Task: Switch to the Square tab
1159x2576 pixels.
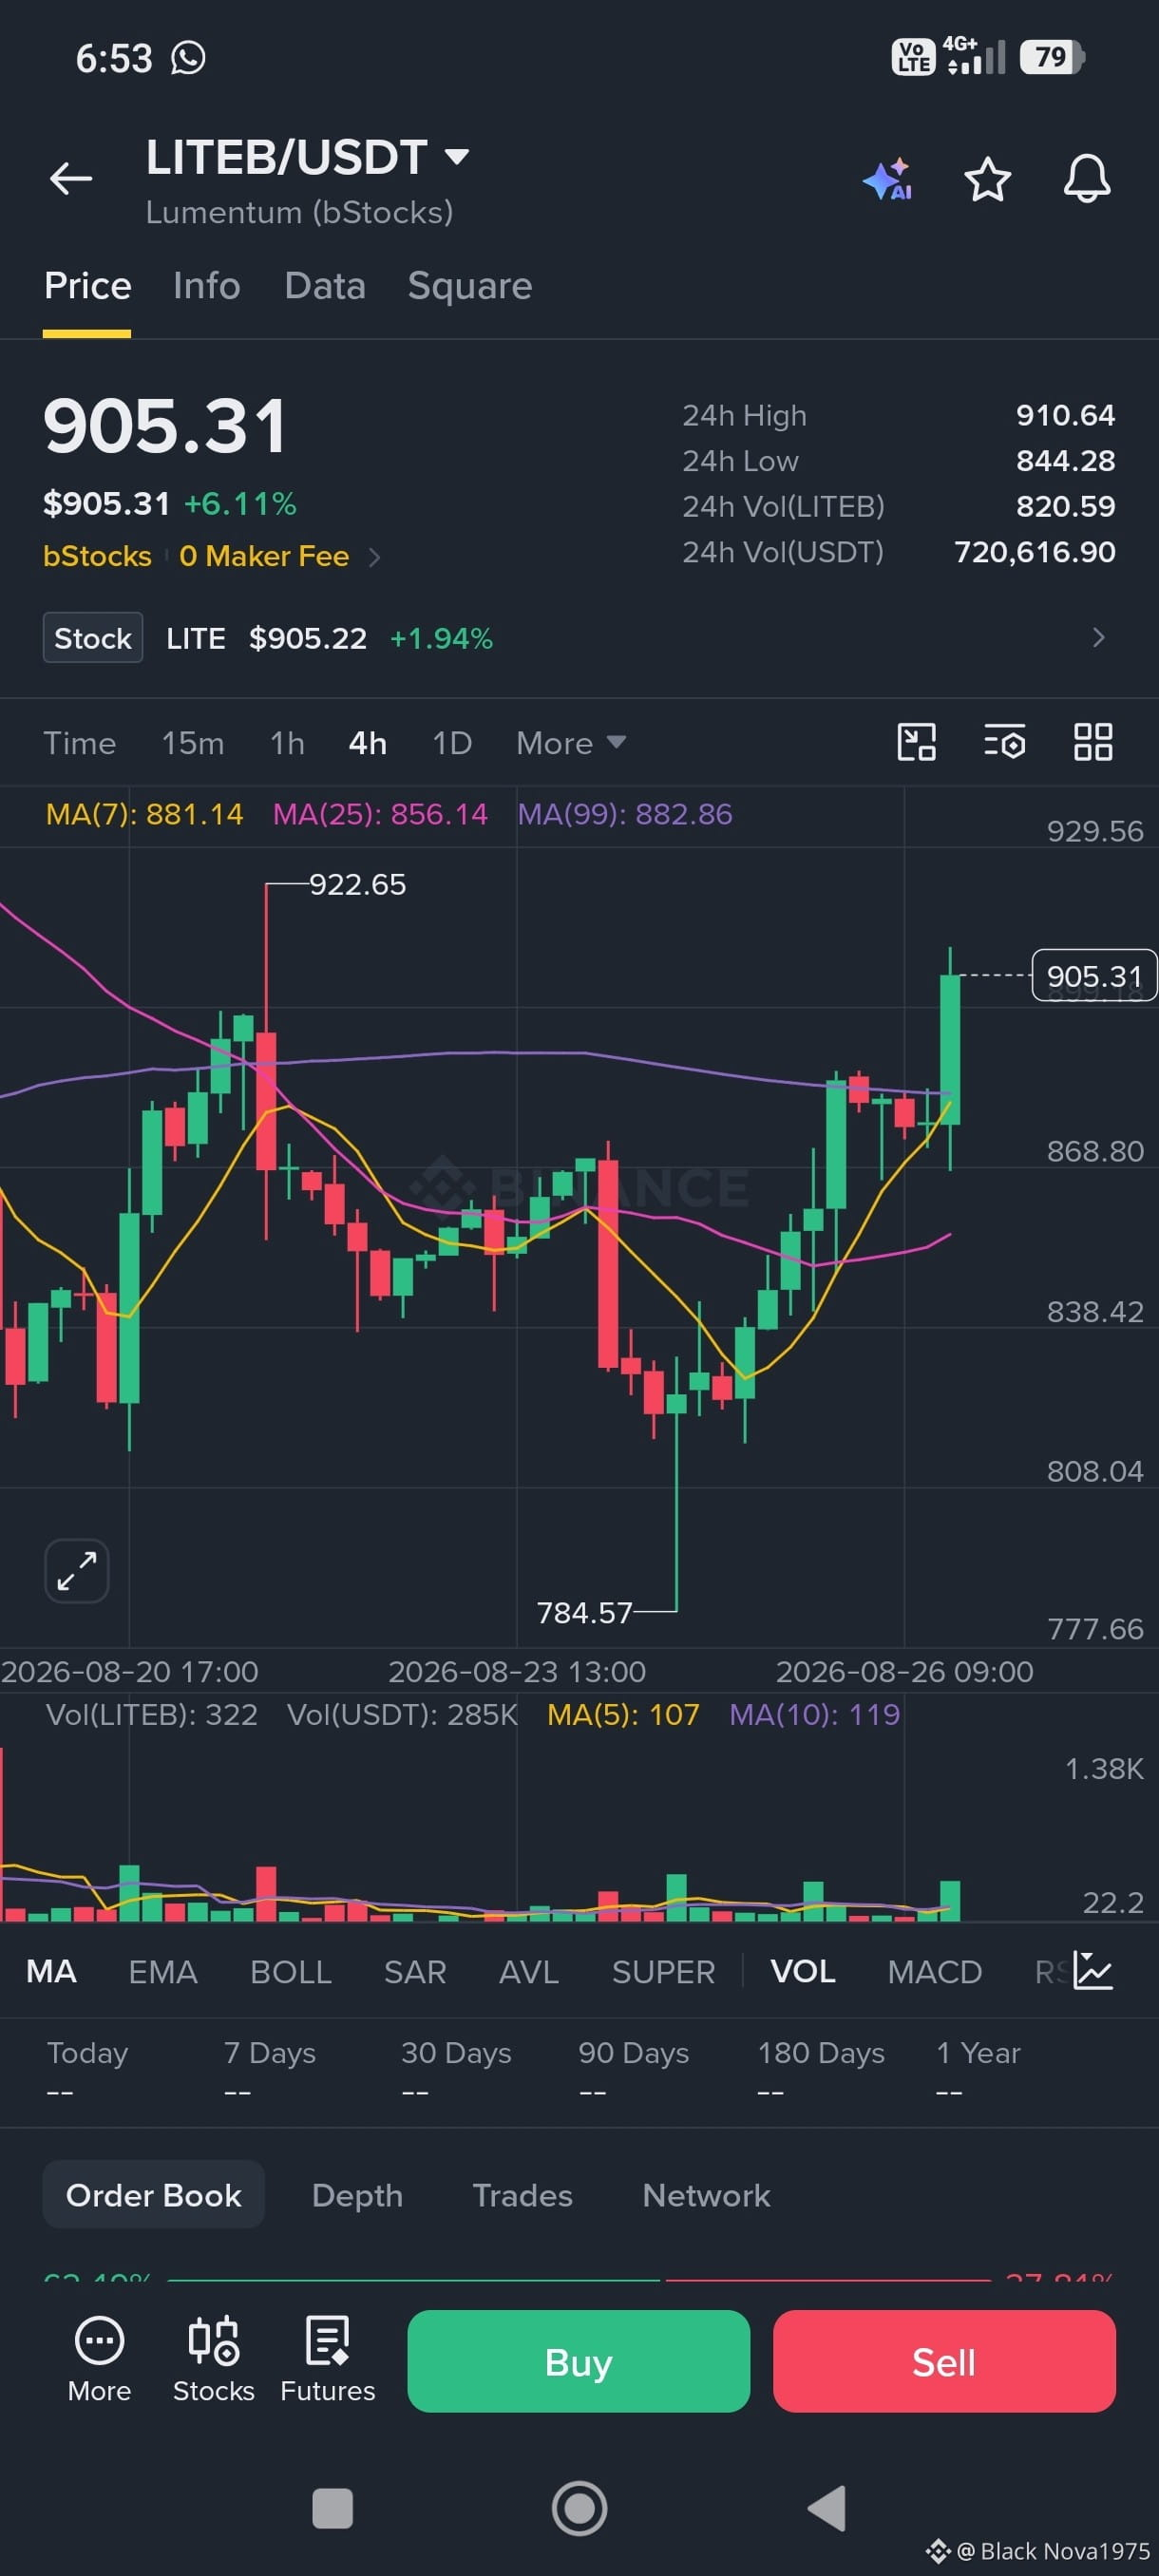Action: [x=470, y=286]
